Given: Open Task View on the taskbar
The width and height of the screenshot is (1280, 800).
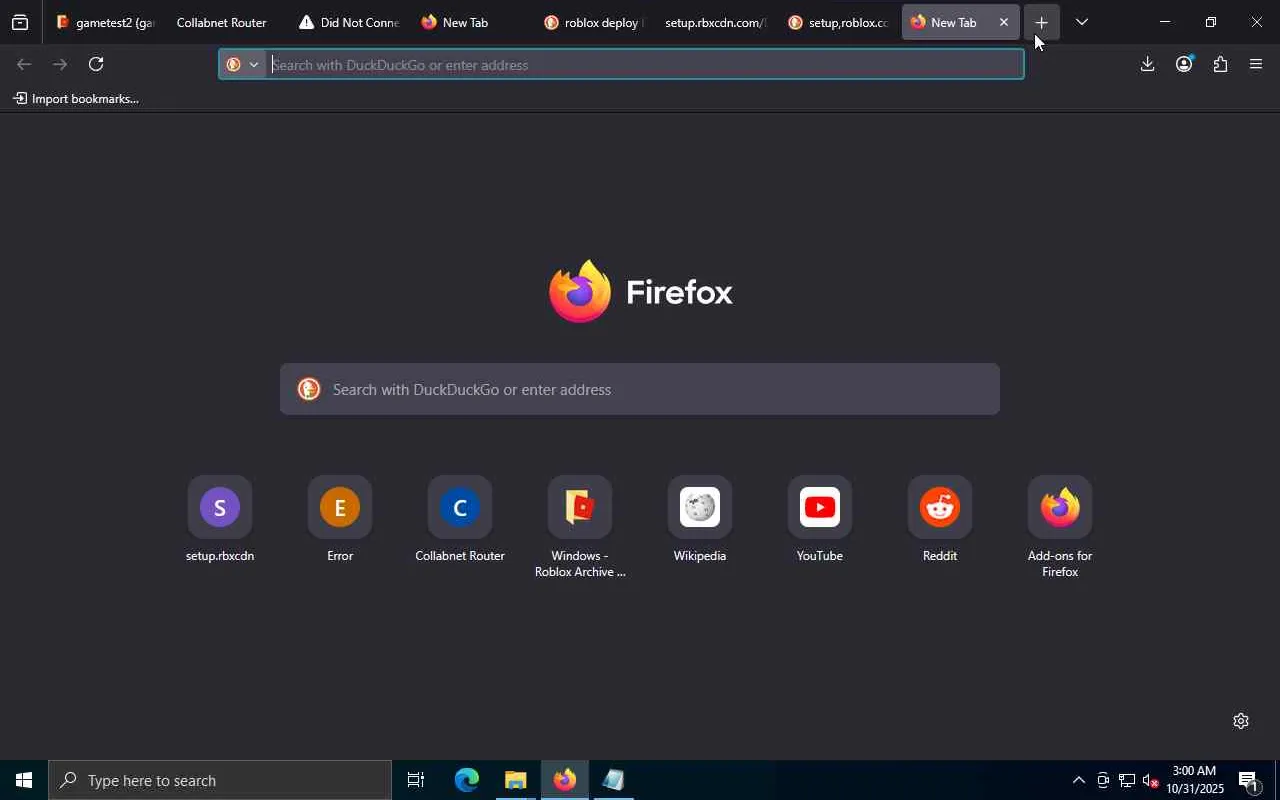Looking at the screenshot, I should point(416,780).
